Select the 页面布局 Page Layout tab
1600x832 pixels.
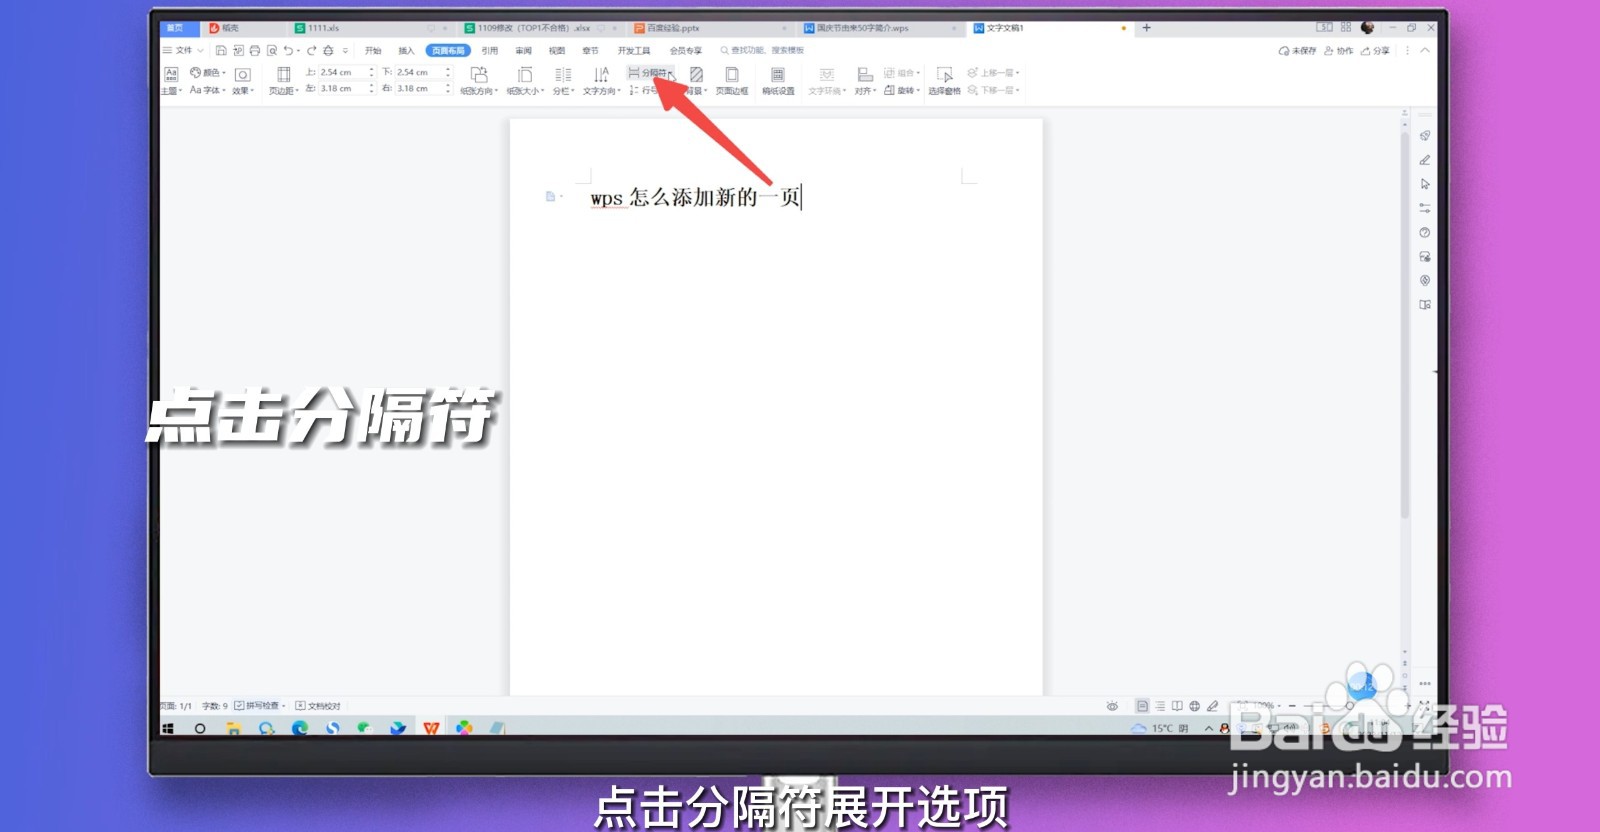(x=448, y=50)
